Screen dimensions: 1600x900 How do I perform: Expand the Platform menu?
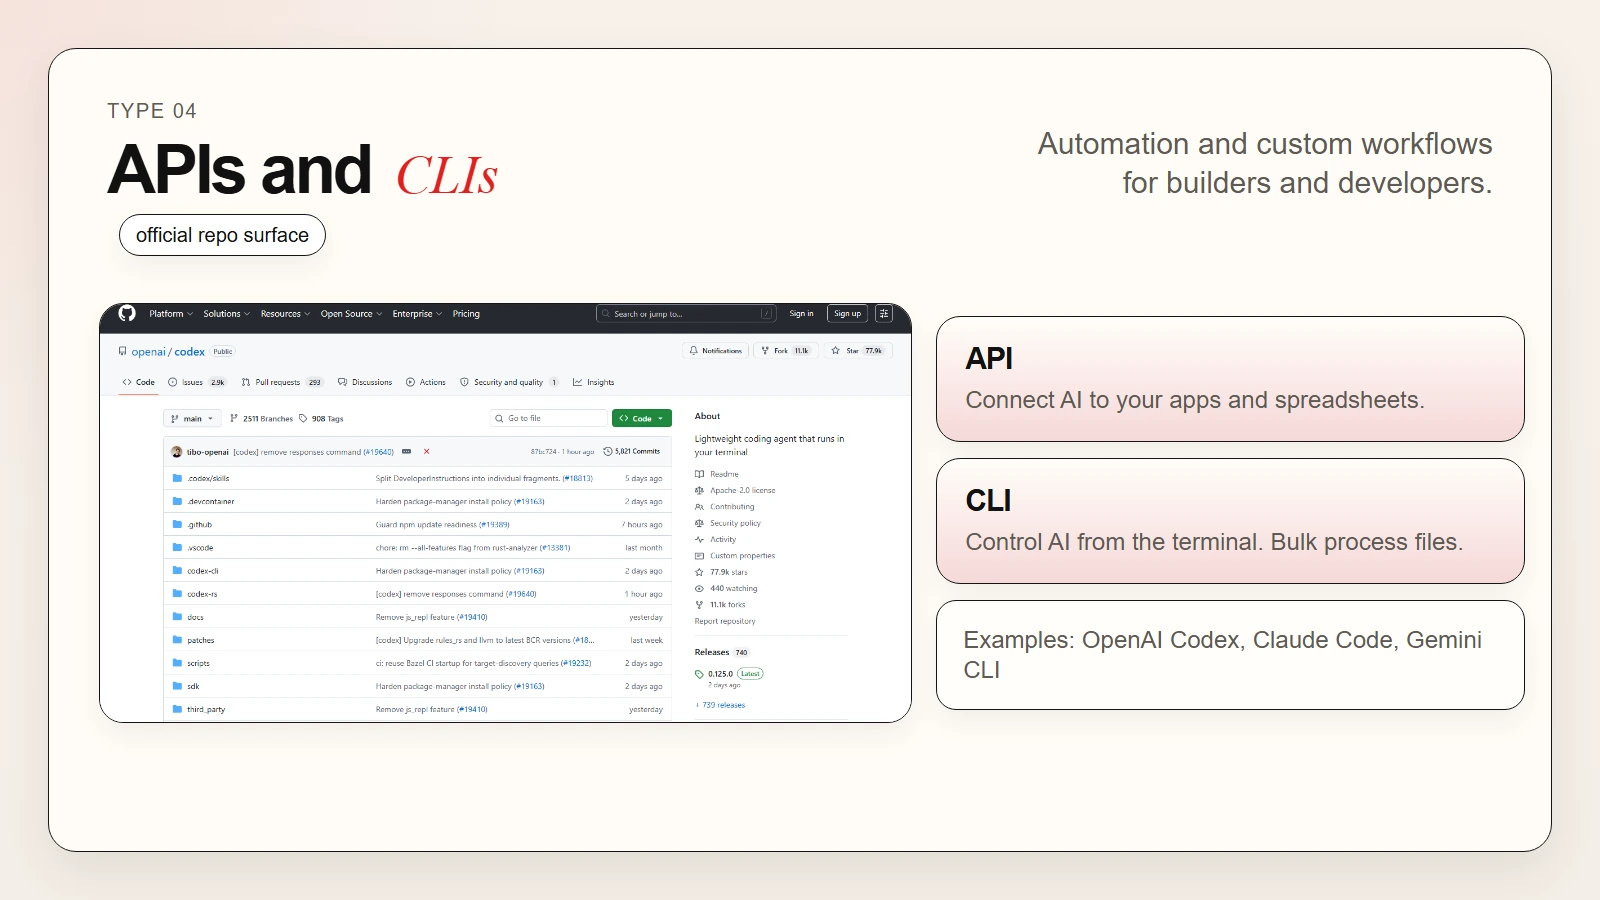coord(171,314)
